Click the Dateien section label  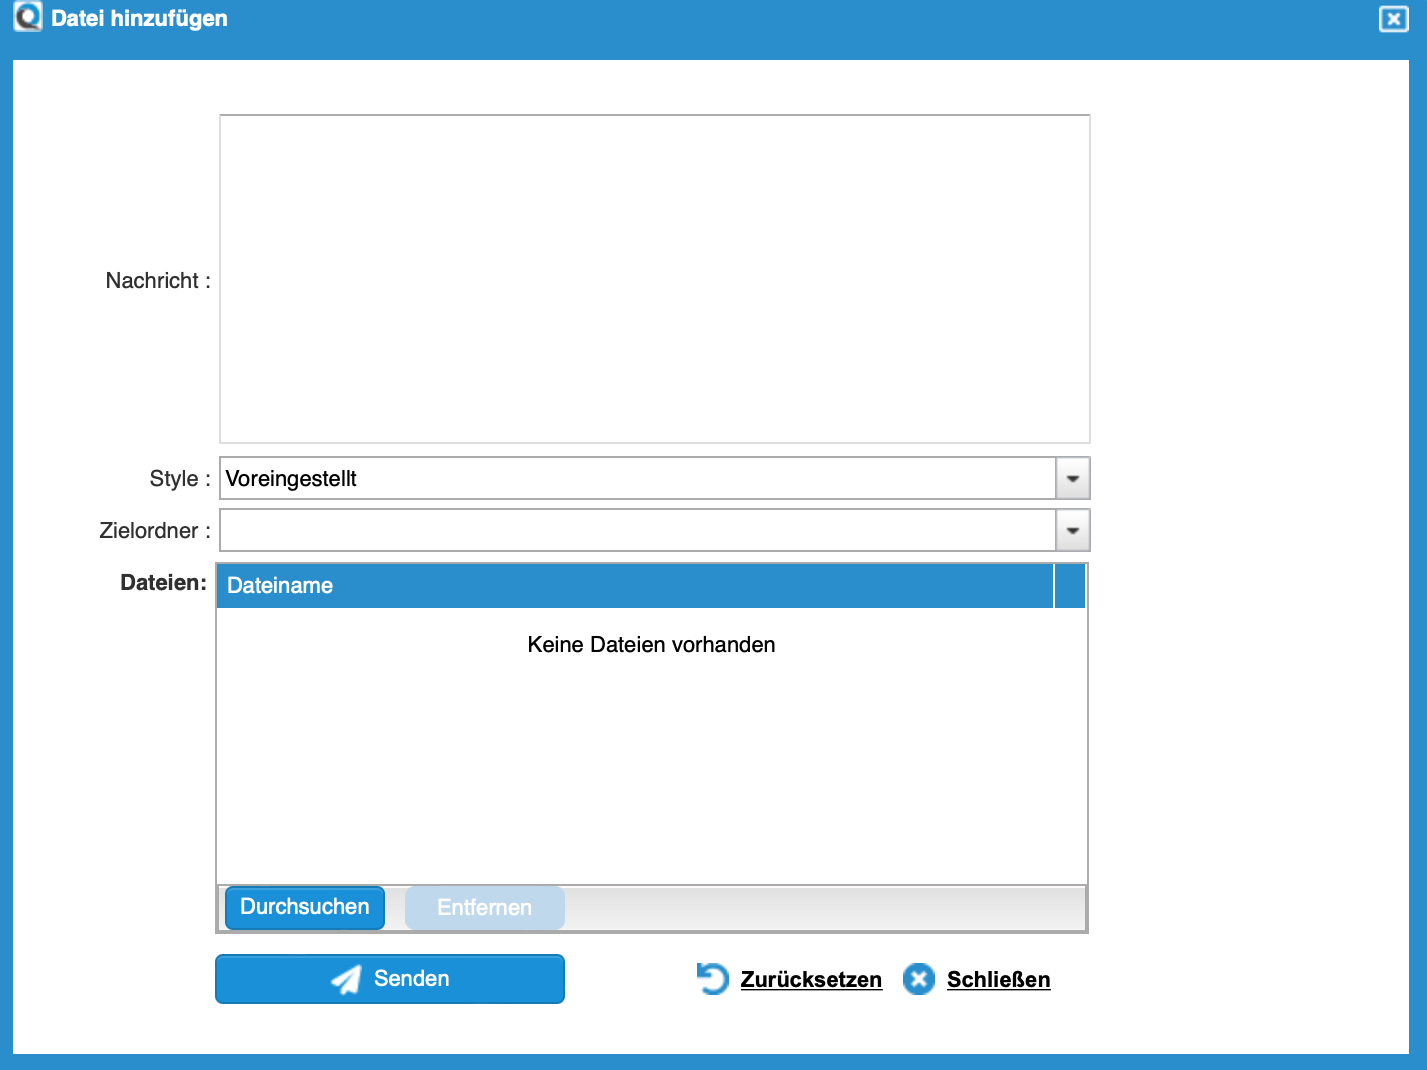point(161,583)
